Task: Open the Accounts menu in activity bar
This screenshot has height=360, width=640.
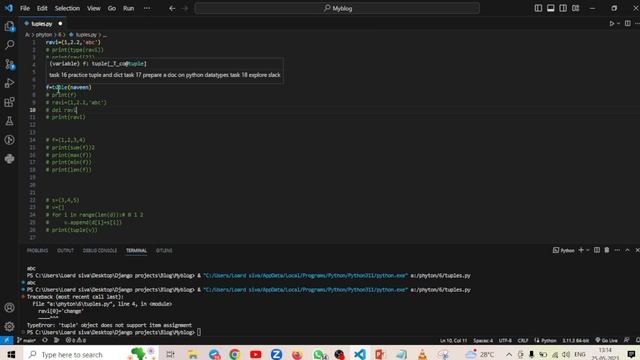Action: coord(9,307)
